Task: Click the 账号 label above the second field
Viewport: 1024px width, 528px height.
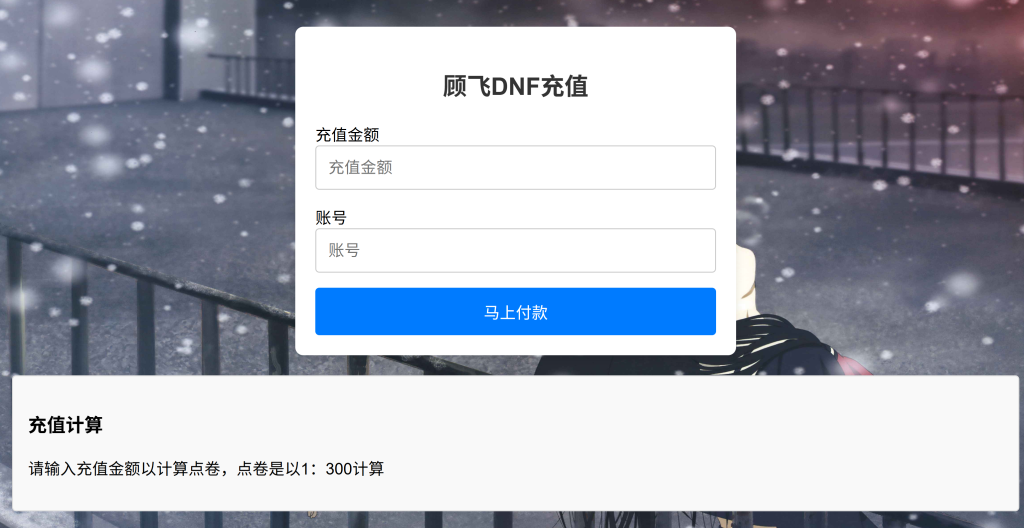Action: [x=331, y=218]
